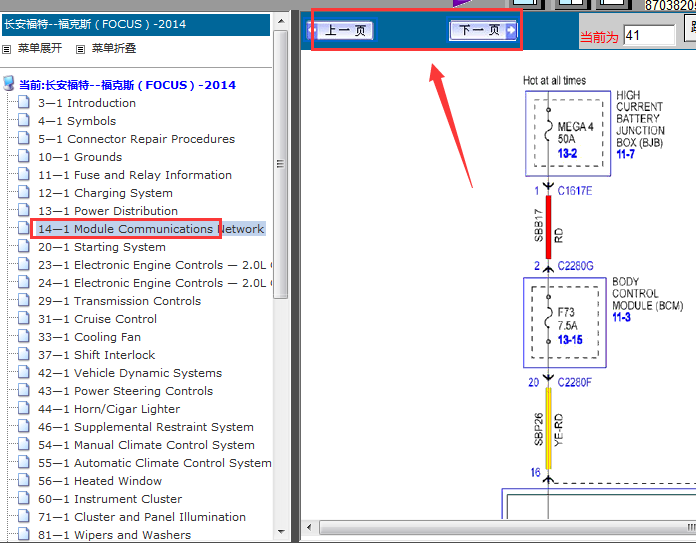Open 10—1 Grounds
Image resolution: width=696 pixels, height=543 pixels.
pos(80,157)
